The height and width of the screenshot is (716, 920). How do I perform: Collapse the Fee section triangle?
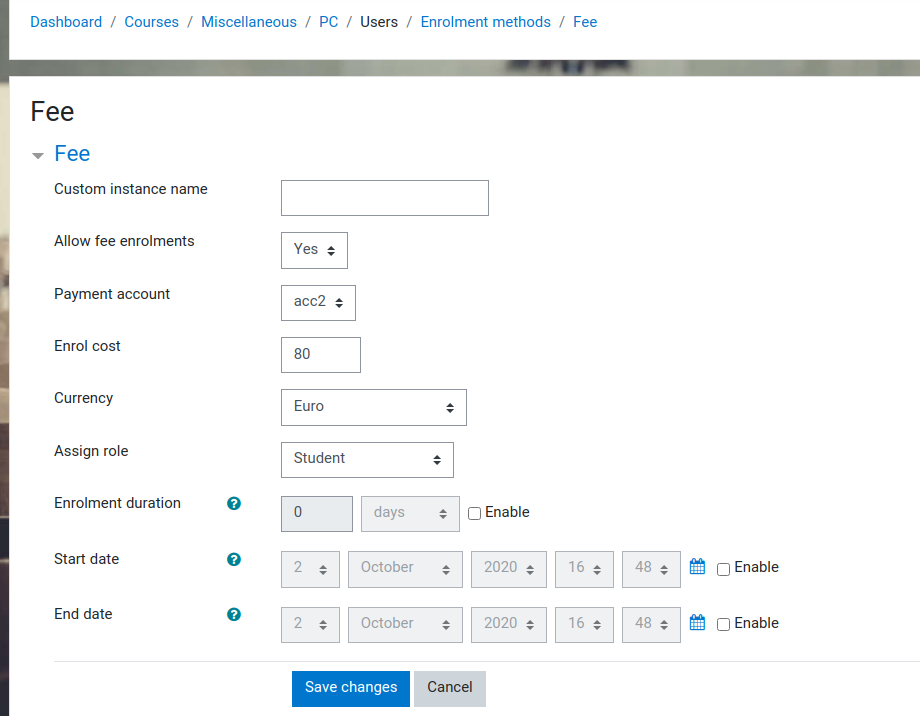coord(38,156)
